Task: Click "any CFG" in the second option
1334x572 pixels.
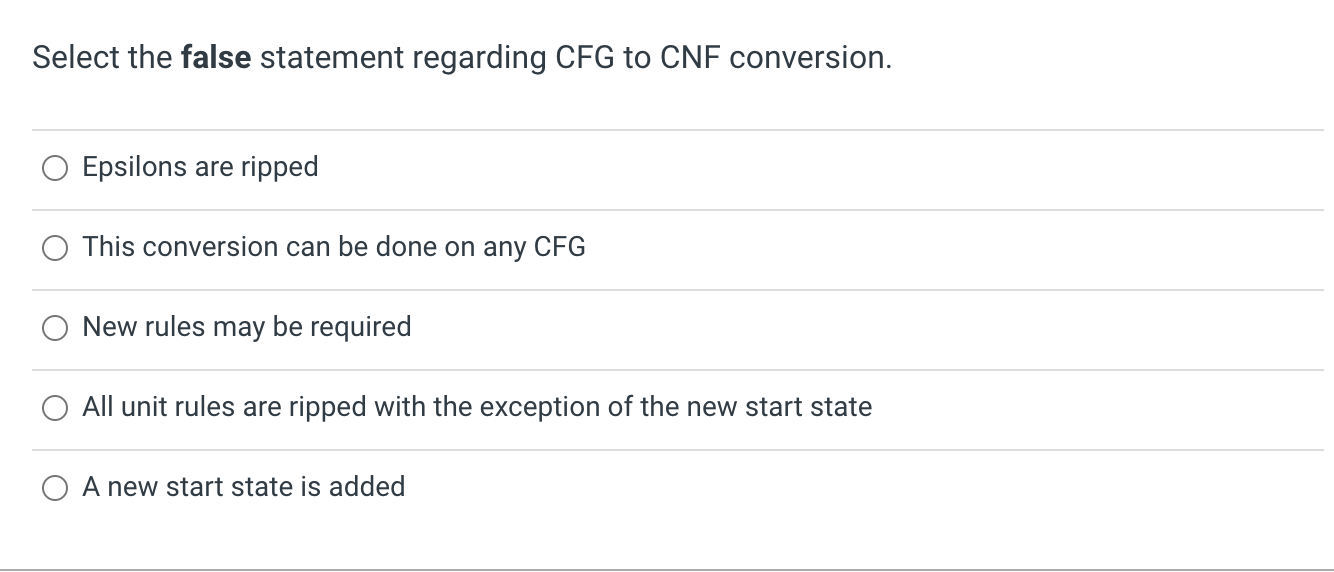Action: [534, 246]
